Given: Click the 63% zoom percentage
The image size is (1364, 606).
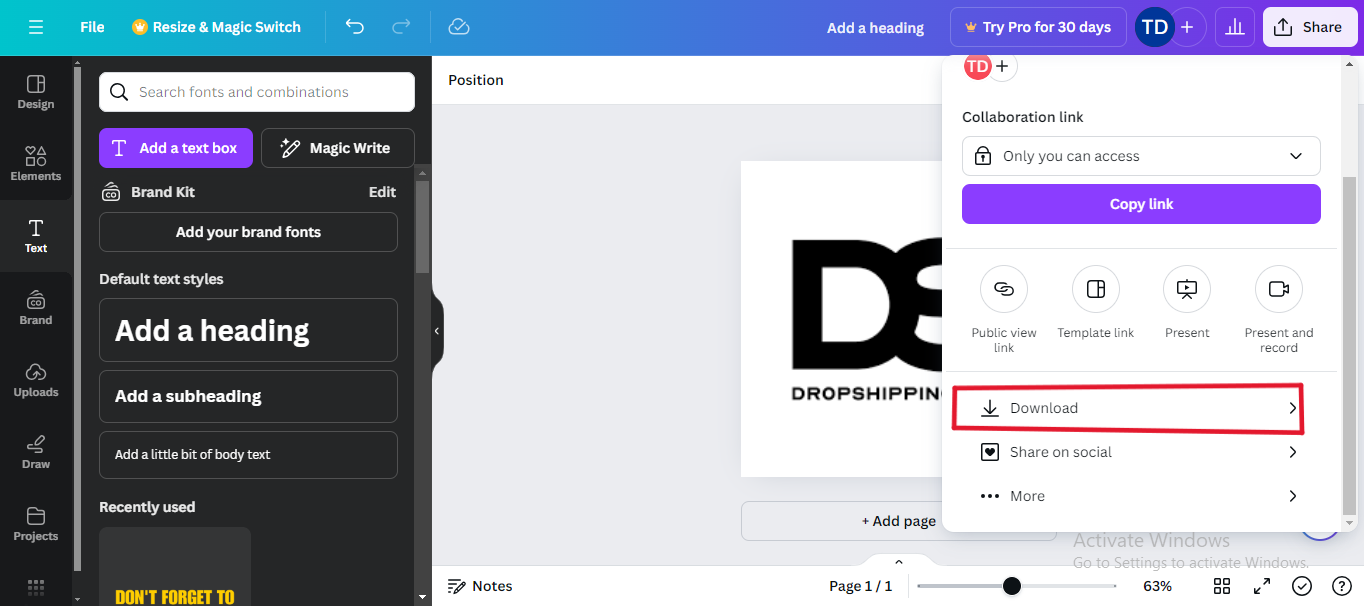Looking at the screenshot, I should pyautogui.click(x=1157, y=586).
